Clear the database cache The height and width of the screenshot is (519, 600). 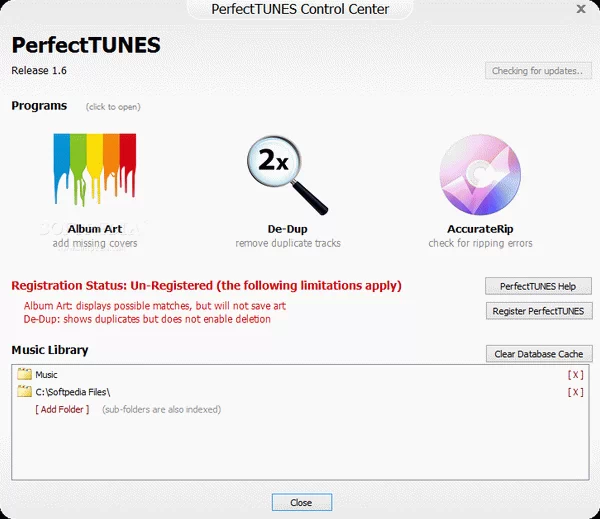pyautogui.click(x=539, y=354)
